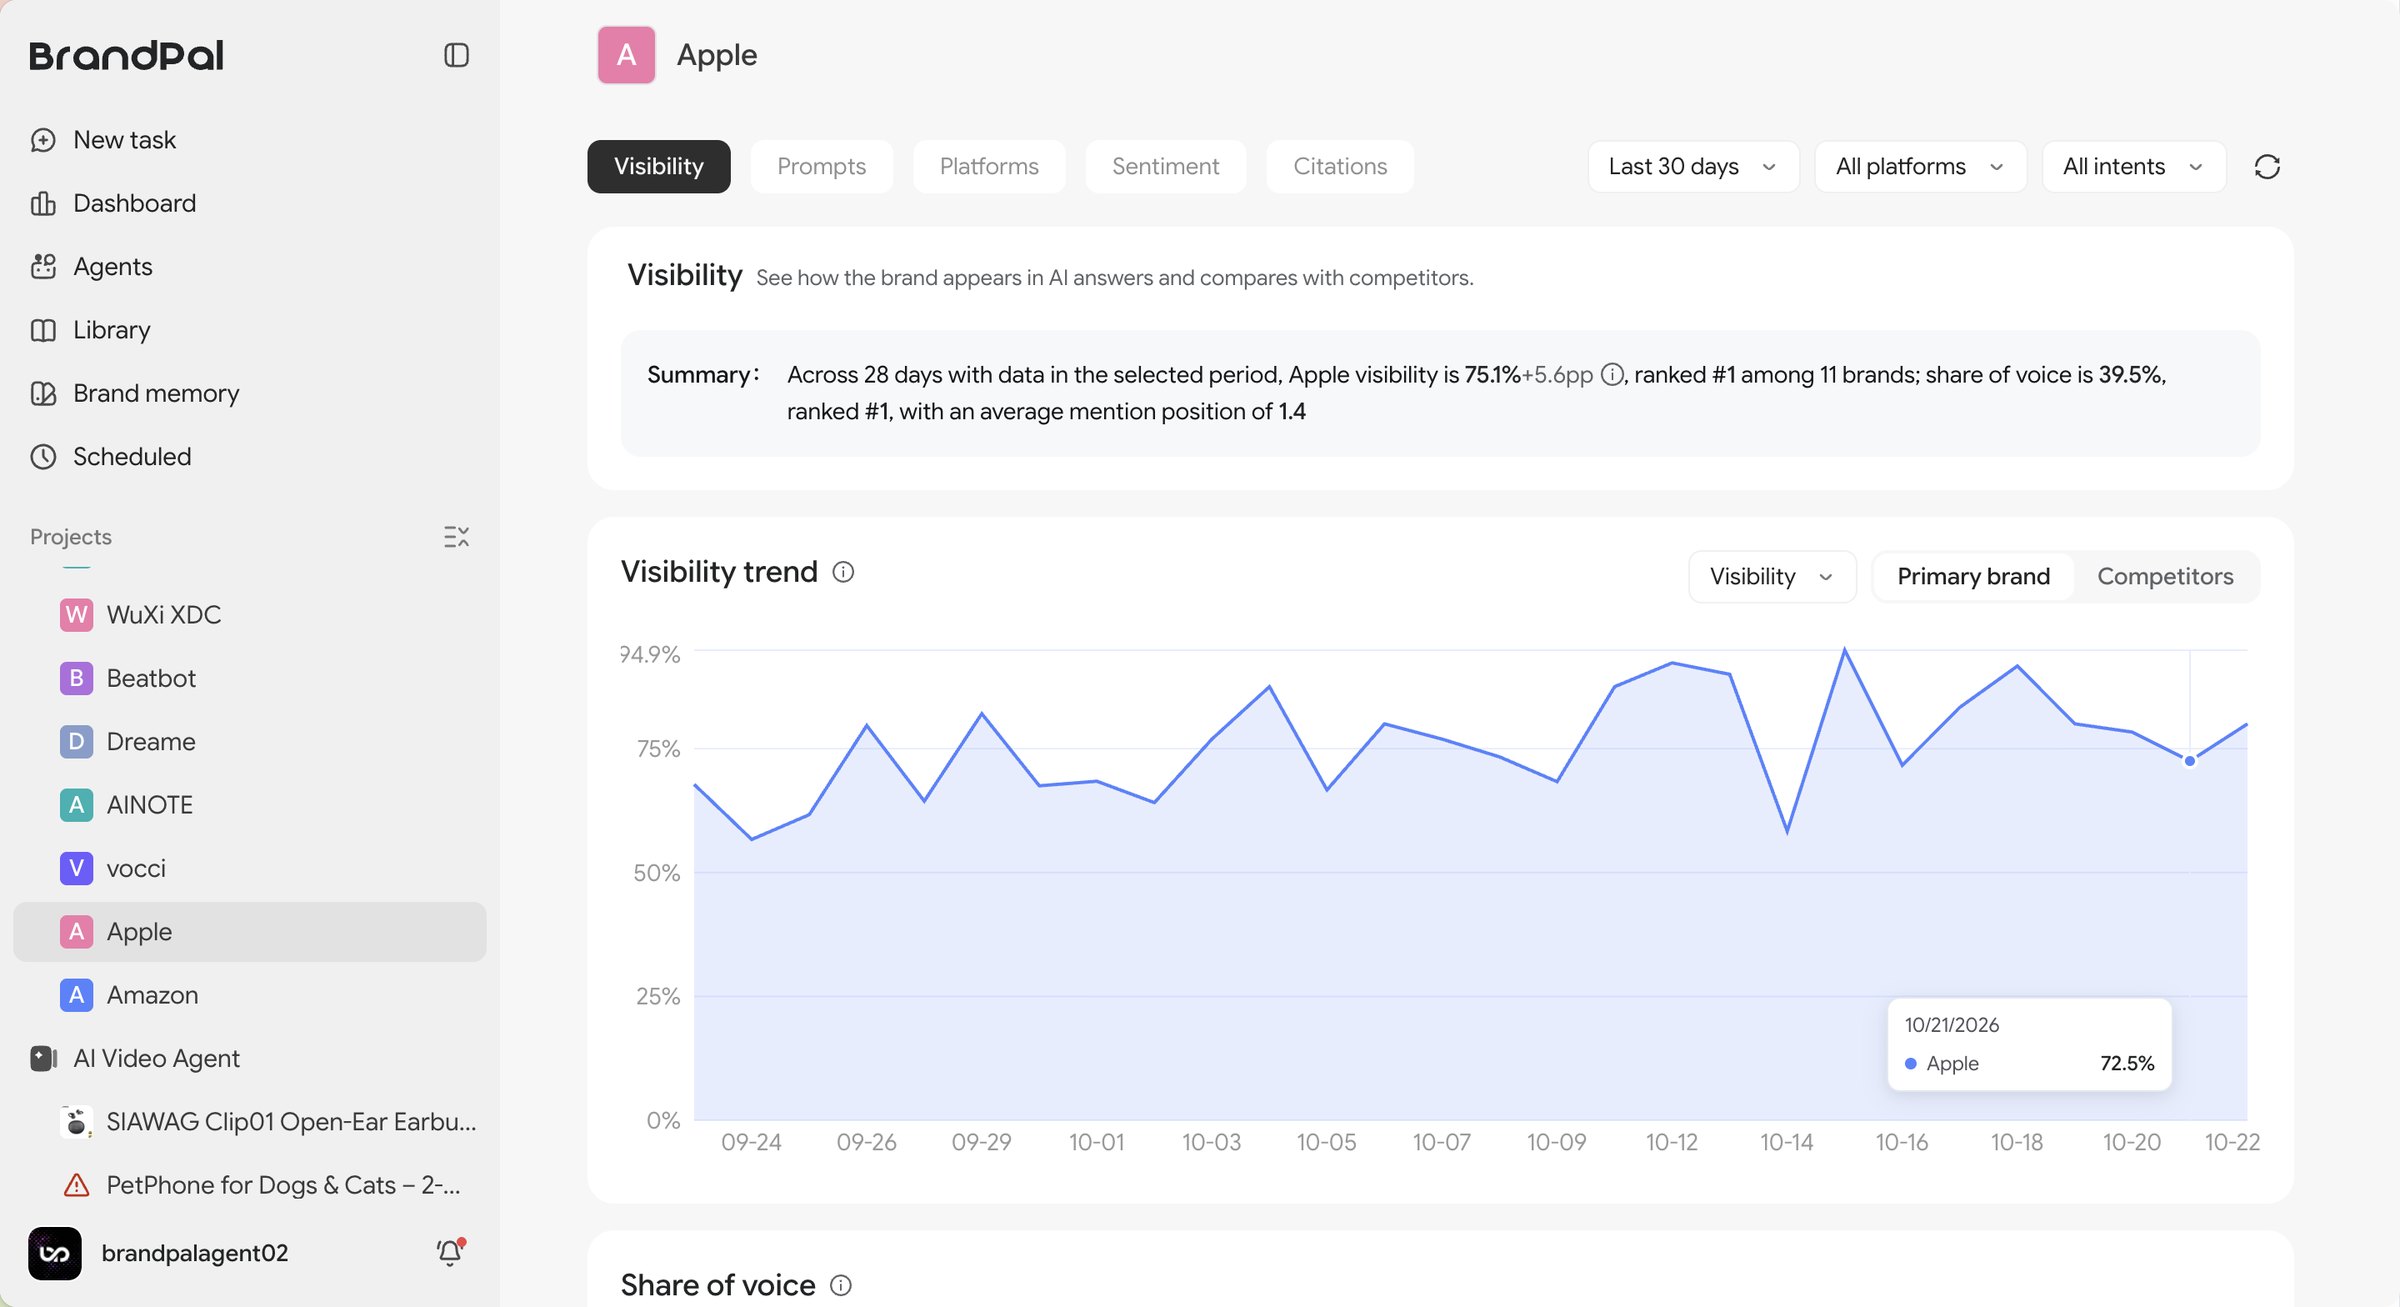Click the AI Video Agent icon
The width and height of the screenshot is (2400, 1307).
(43, 1058)
